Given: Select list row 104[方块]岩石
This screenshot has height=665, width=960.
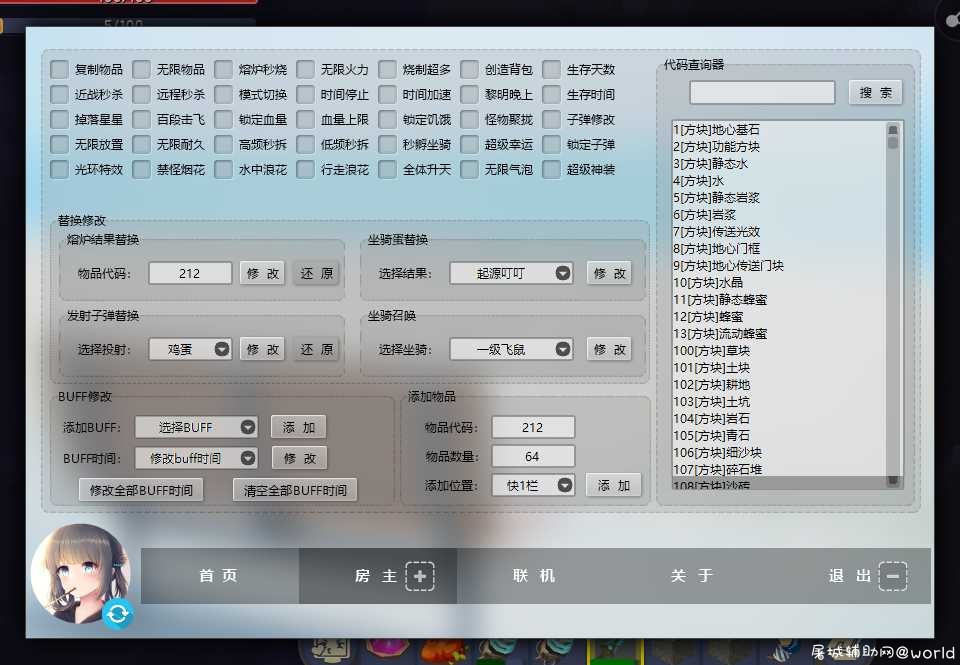Looking at the screenshot, I should [x=779, y=419].
